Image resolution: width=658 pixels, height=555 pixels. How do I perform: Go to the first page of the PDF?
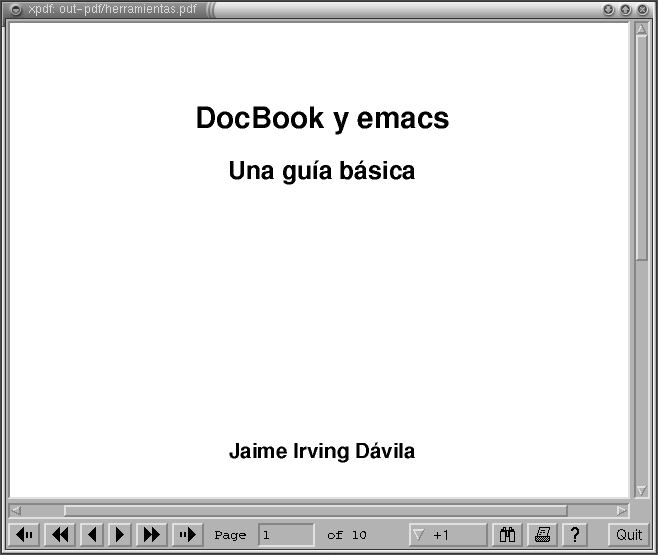click(x=27, y=535)
